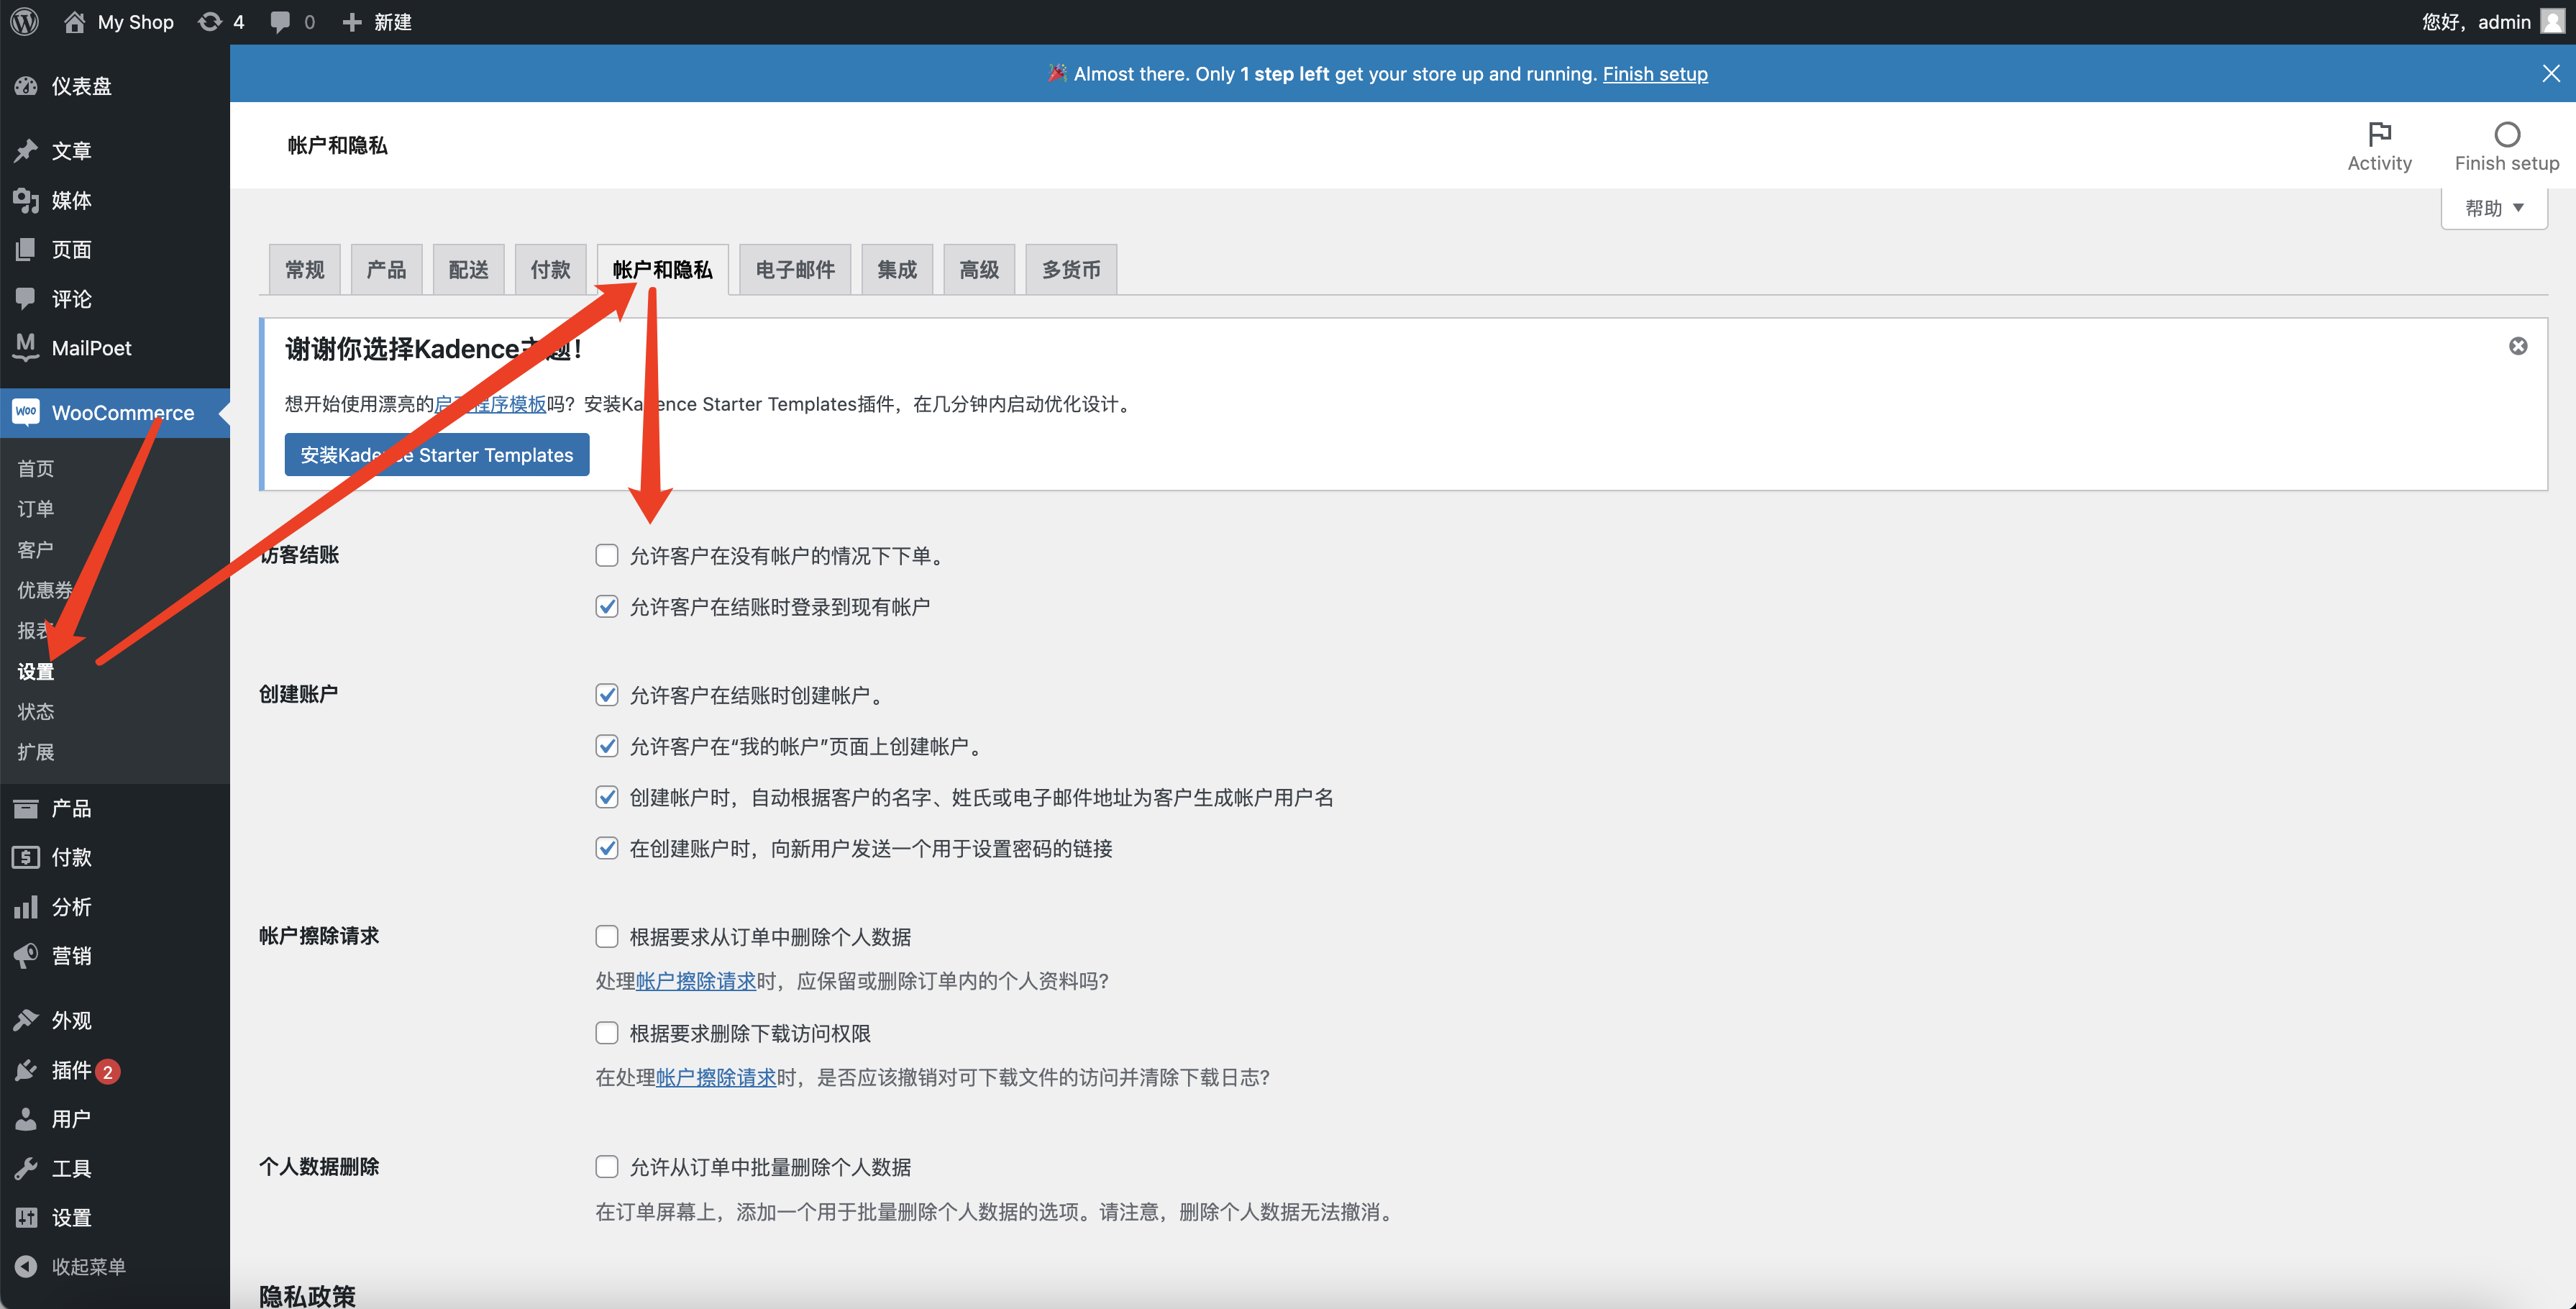Dismiss the Kadence theme notice
2576x1309 pixels.
click(2518, 346)
